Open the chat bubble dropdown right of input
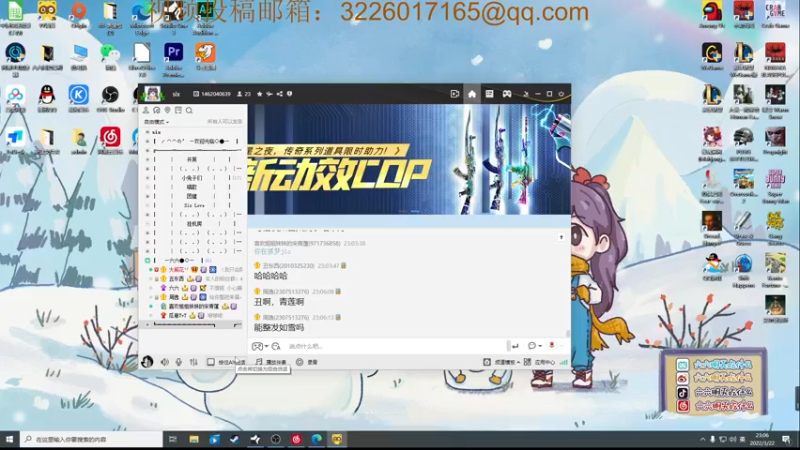800x450 pixels. [x=535, y=346]
